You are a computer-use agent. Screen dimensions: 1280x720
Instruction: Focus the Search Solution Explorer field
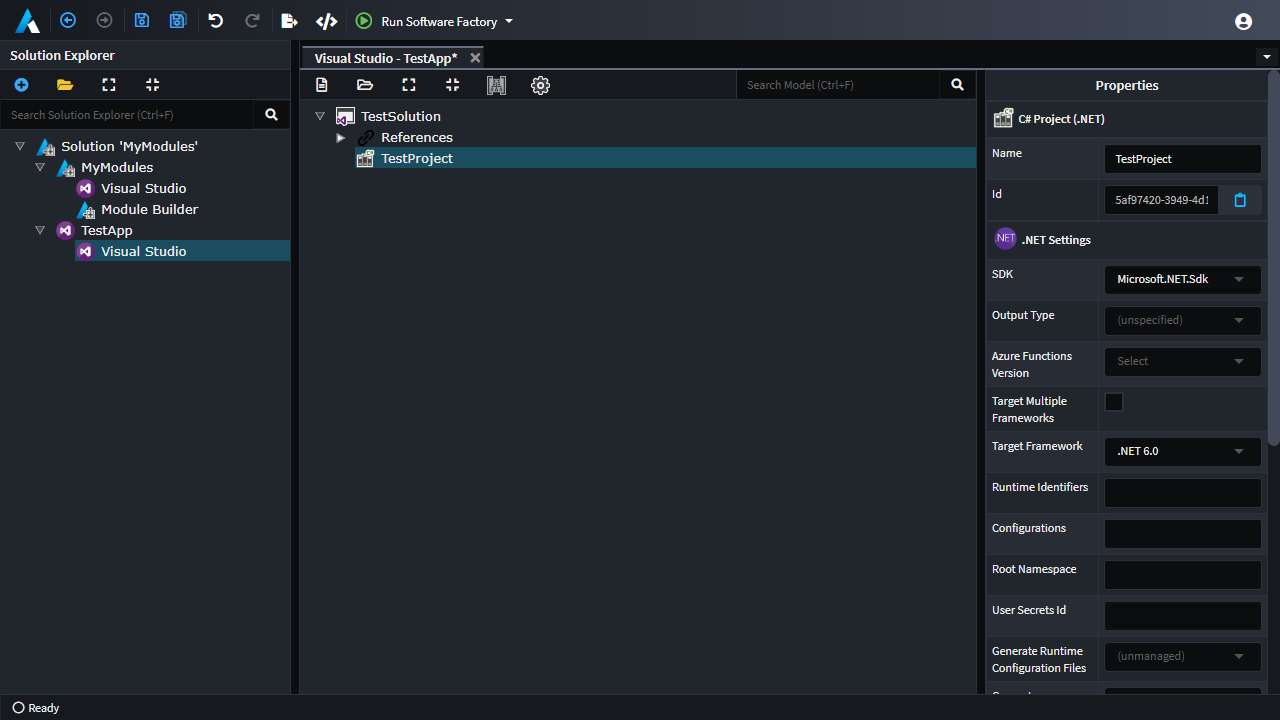tap(127, 115)
